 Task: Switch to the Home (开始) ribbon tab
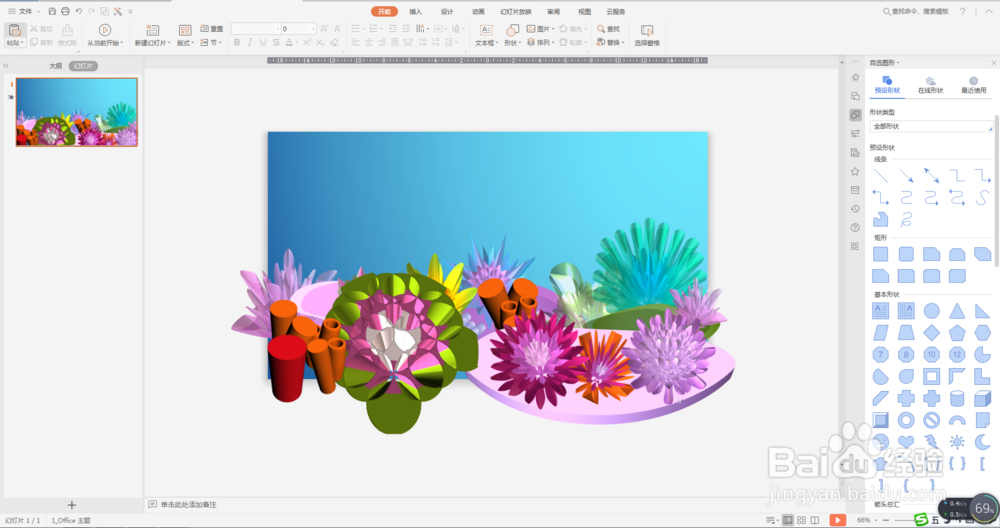384,11
